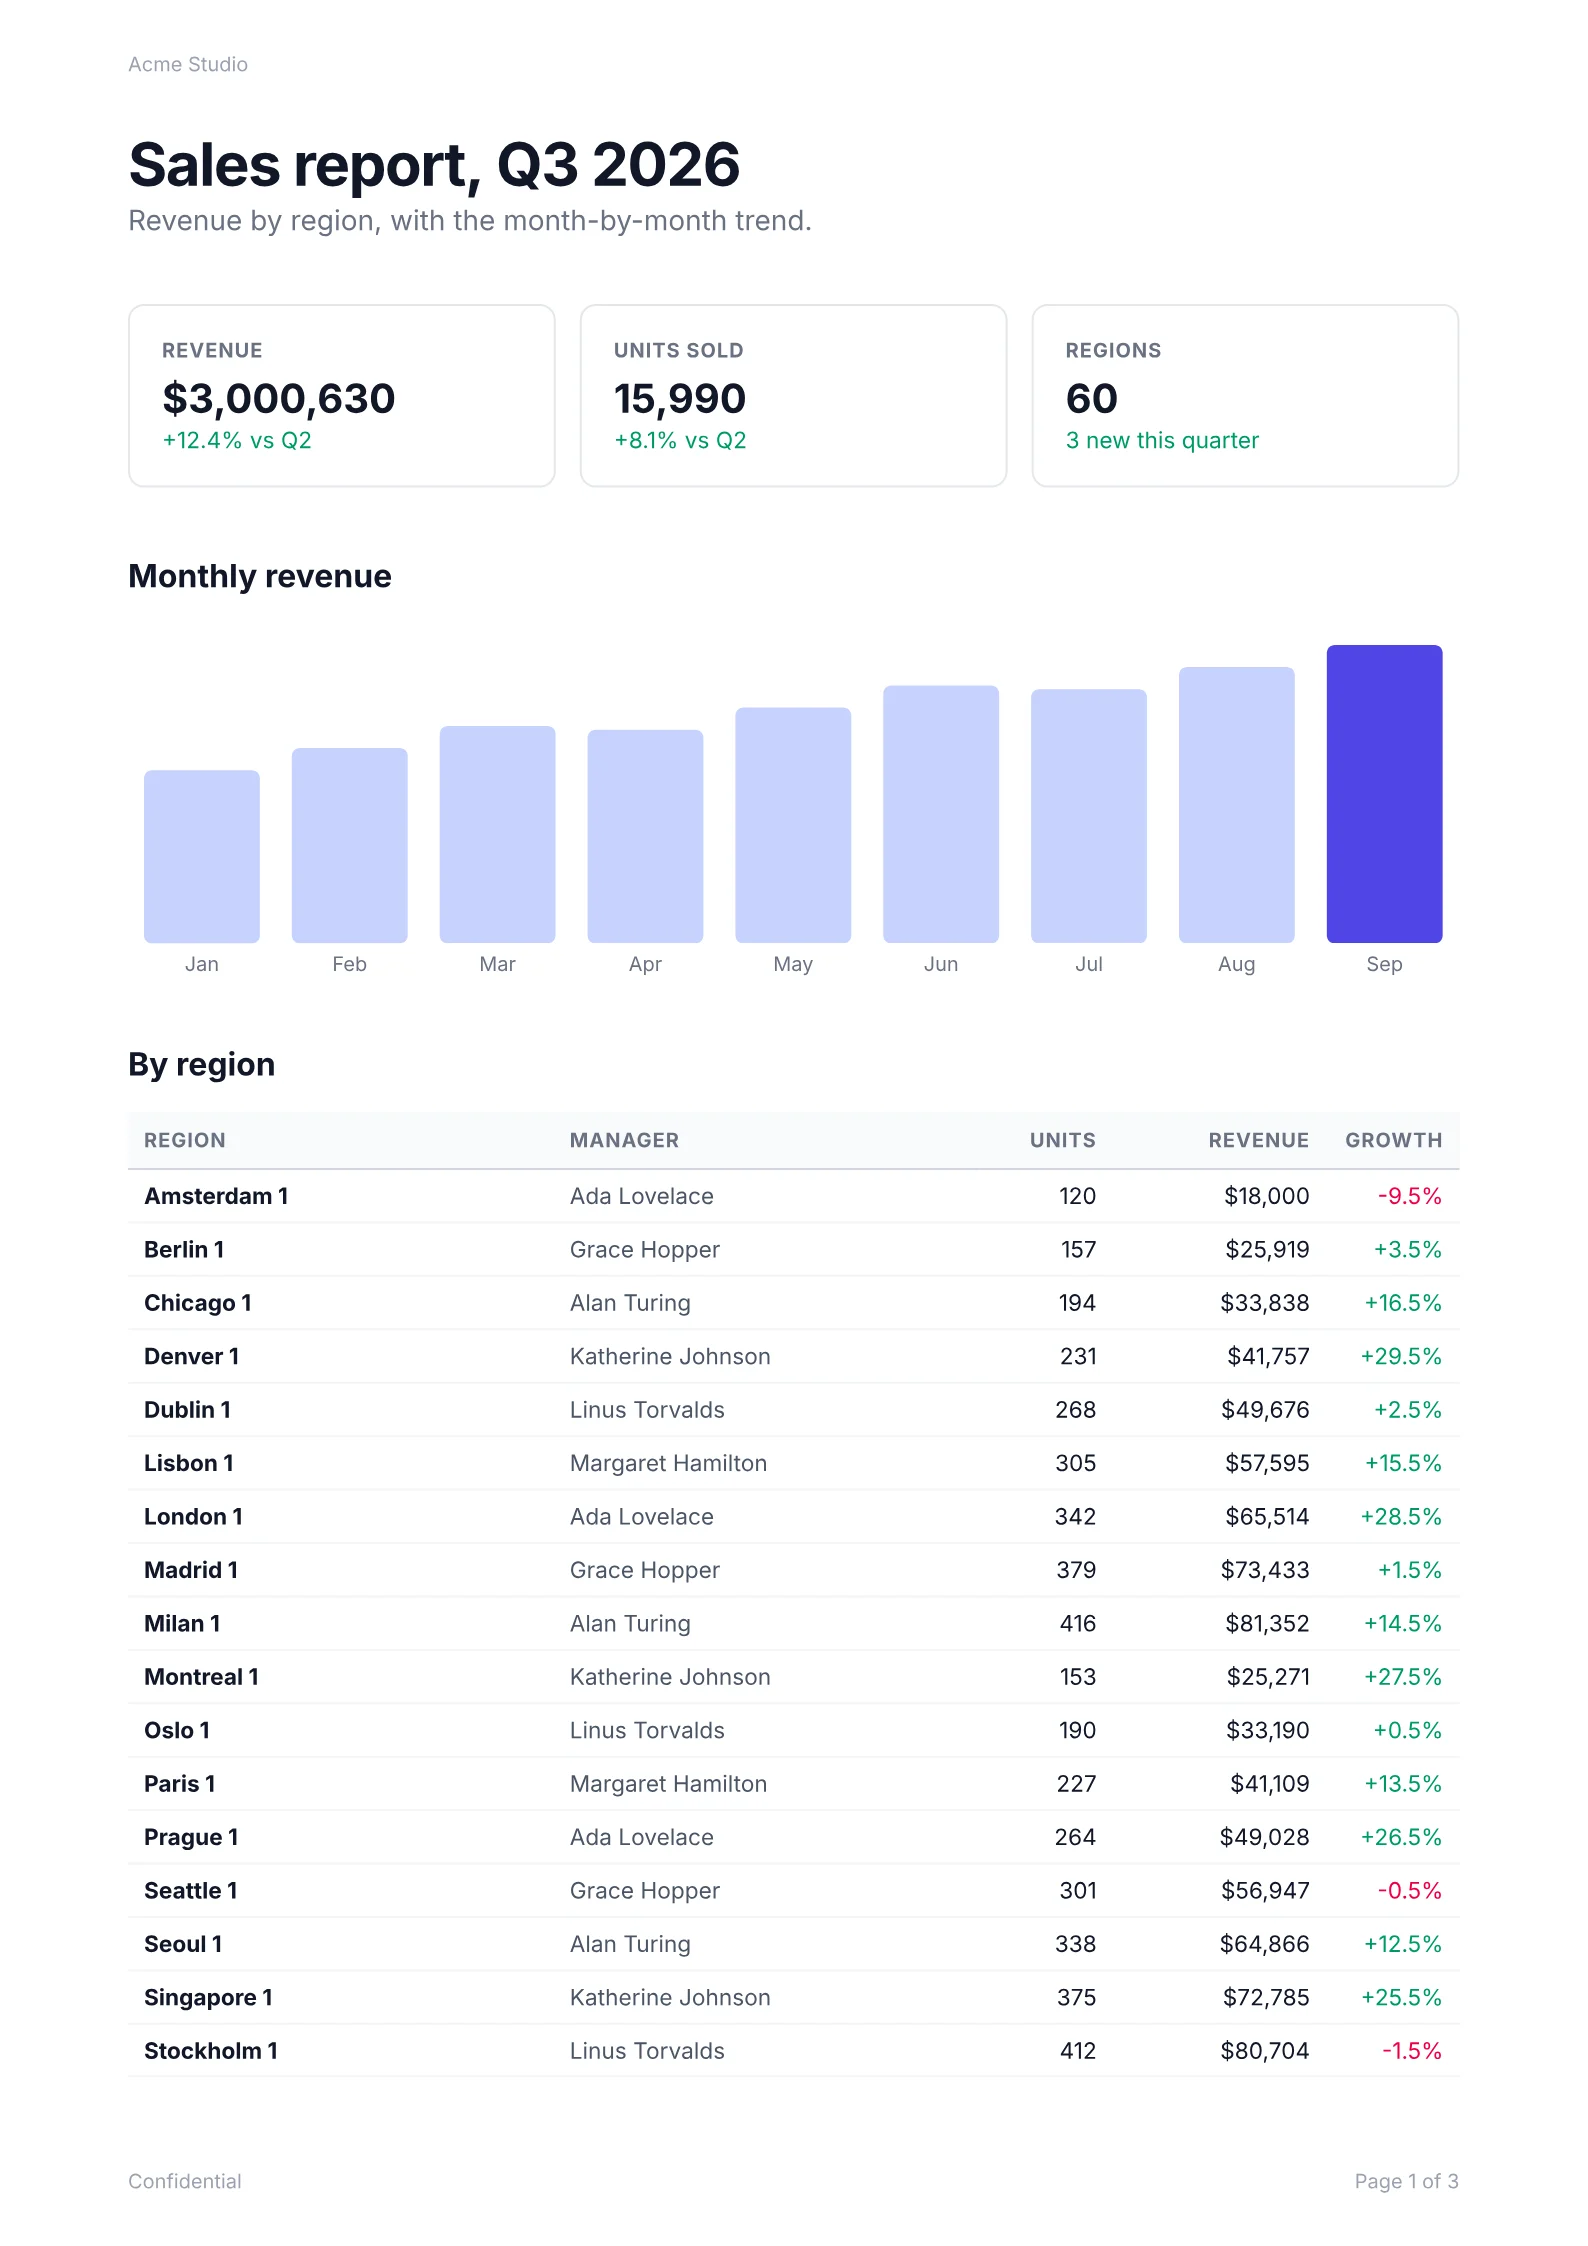The width and height of the screenshot is (1588, 2246).
Task: Click the Feb revenue bar
Action: pyautogui.click(x=350, y=845)
